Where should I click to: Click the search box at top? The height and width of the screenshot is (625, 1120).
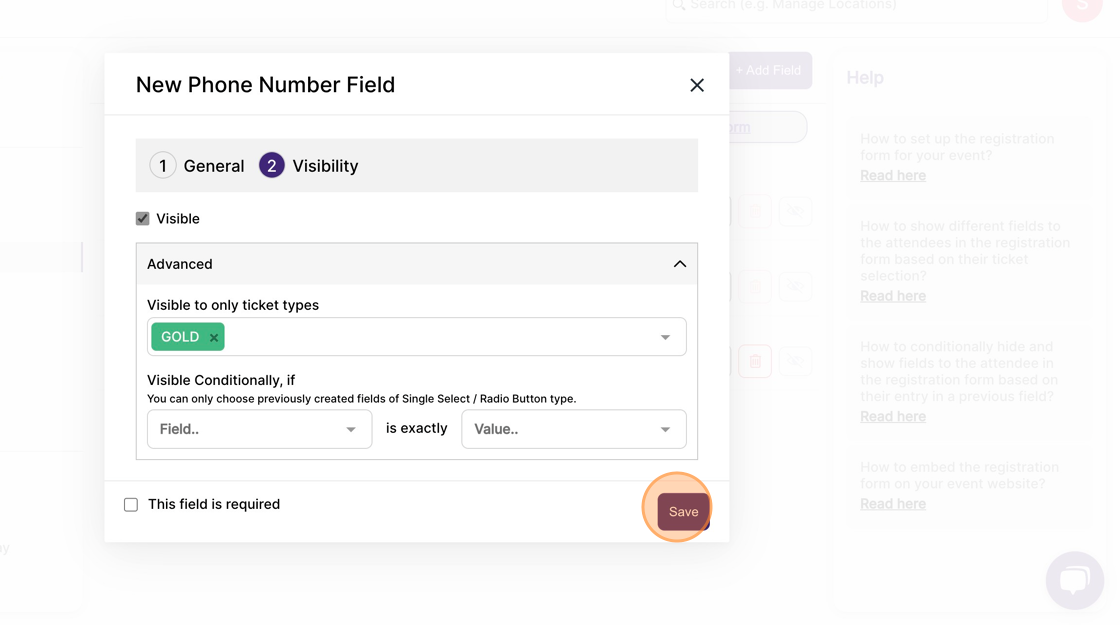coord(856,6)
